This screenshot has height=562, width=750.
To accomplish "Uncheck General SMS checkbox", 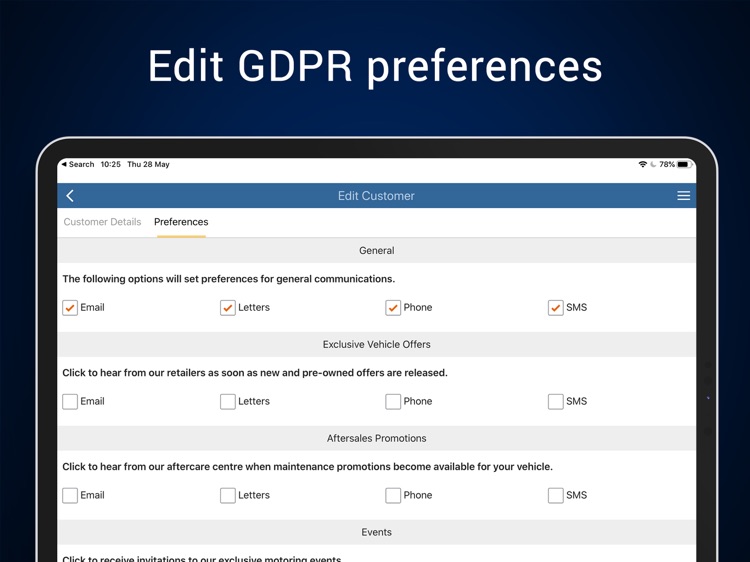I will (555, 308).
